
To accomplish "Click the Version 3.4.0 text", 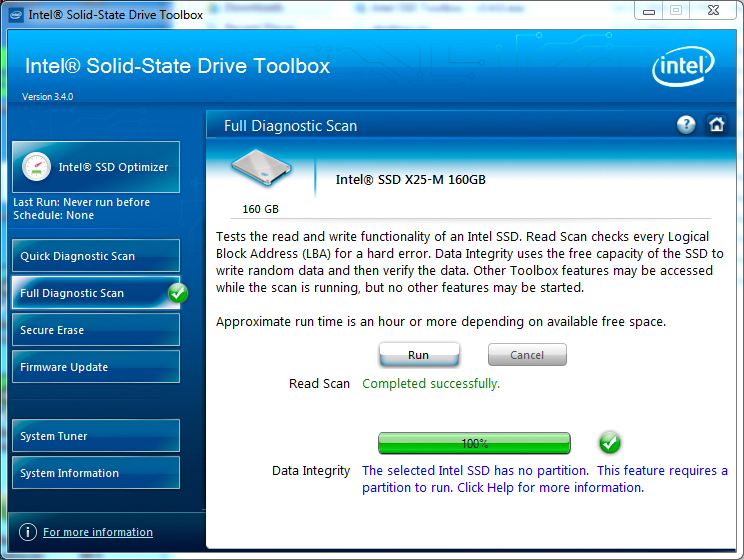I will (x=47, y=96).
